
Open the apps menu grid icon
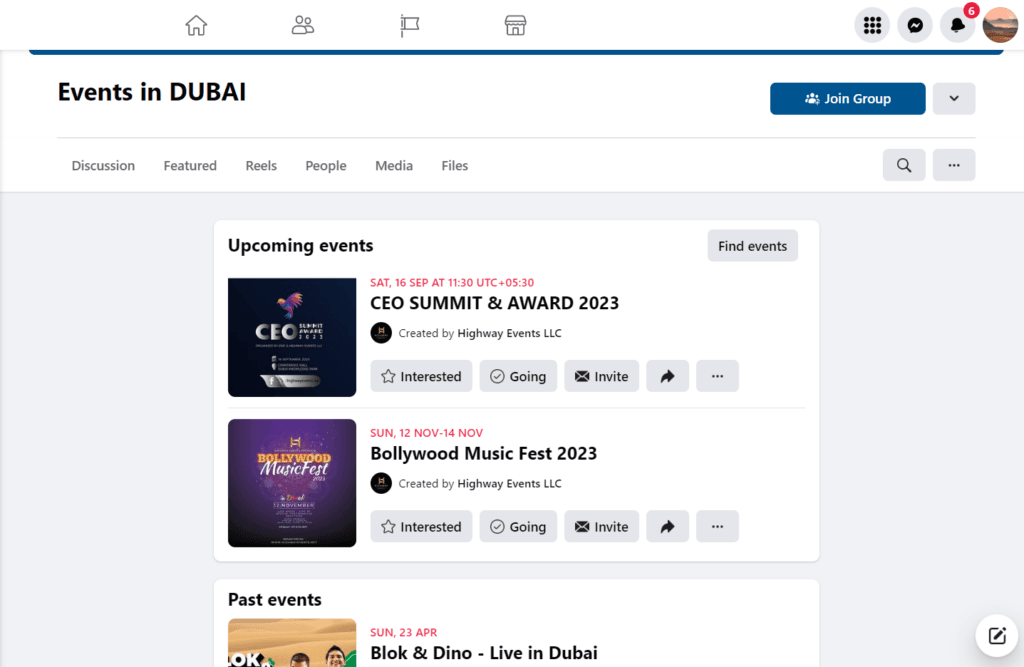coord(871,25)
